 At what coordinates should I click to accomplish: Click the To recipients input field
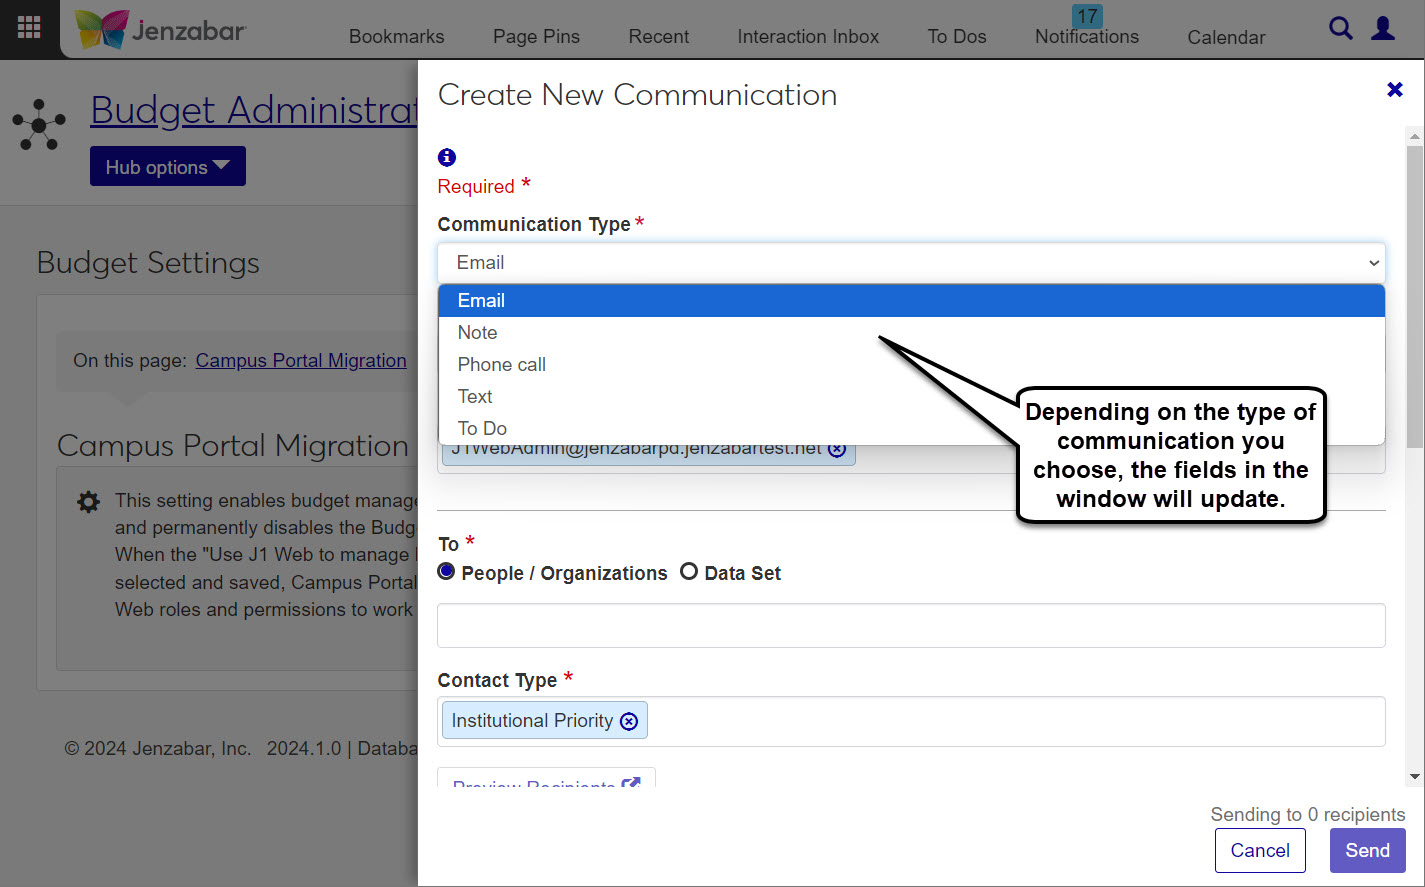point(911,626)
